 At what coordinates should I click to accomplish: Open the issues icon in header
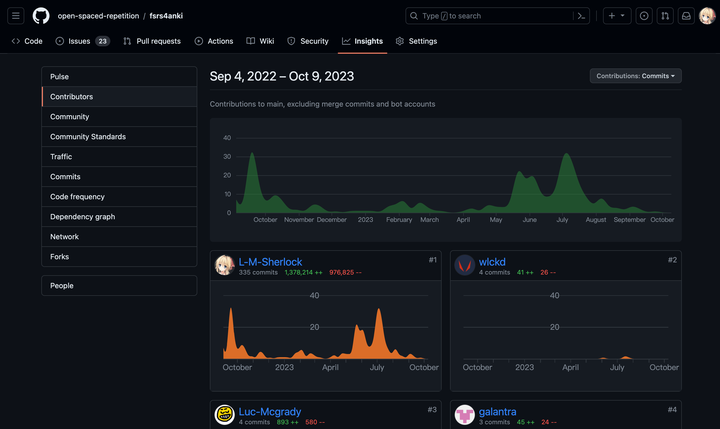coord(644,16)
